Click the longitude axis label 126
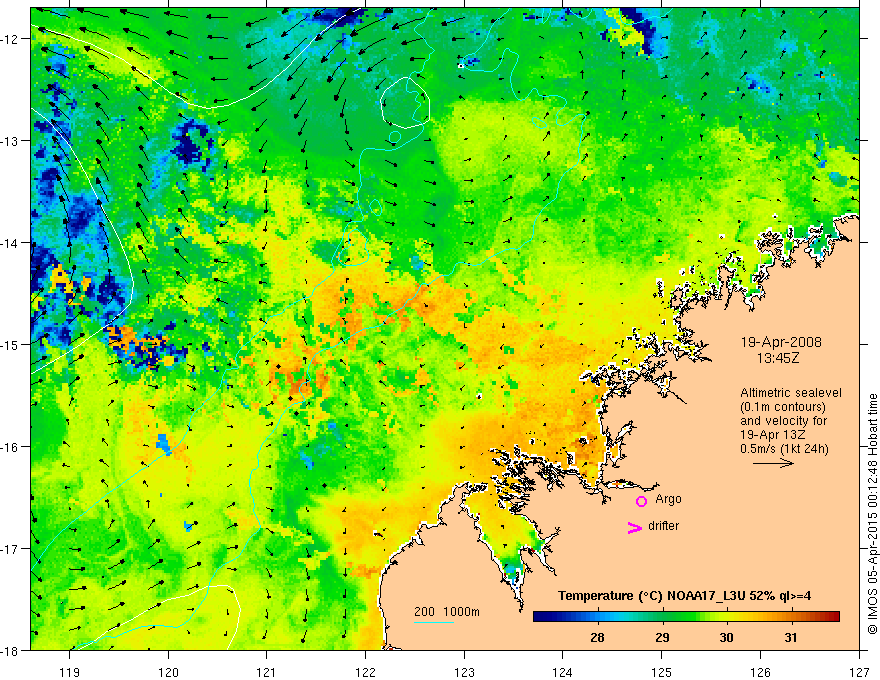880x680 pixels. [x=760, y=672]
